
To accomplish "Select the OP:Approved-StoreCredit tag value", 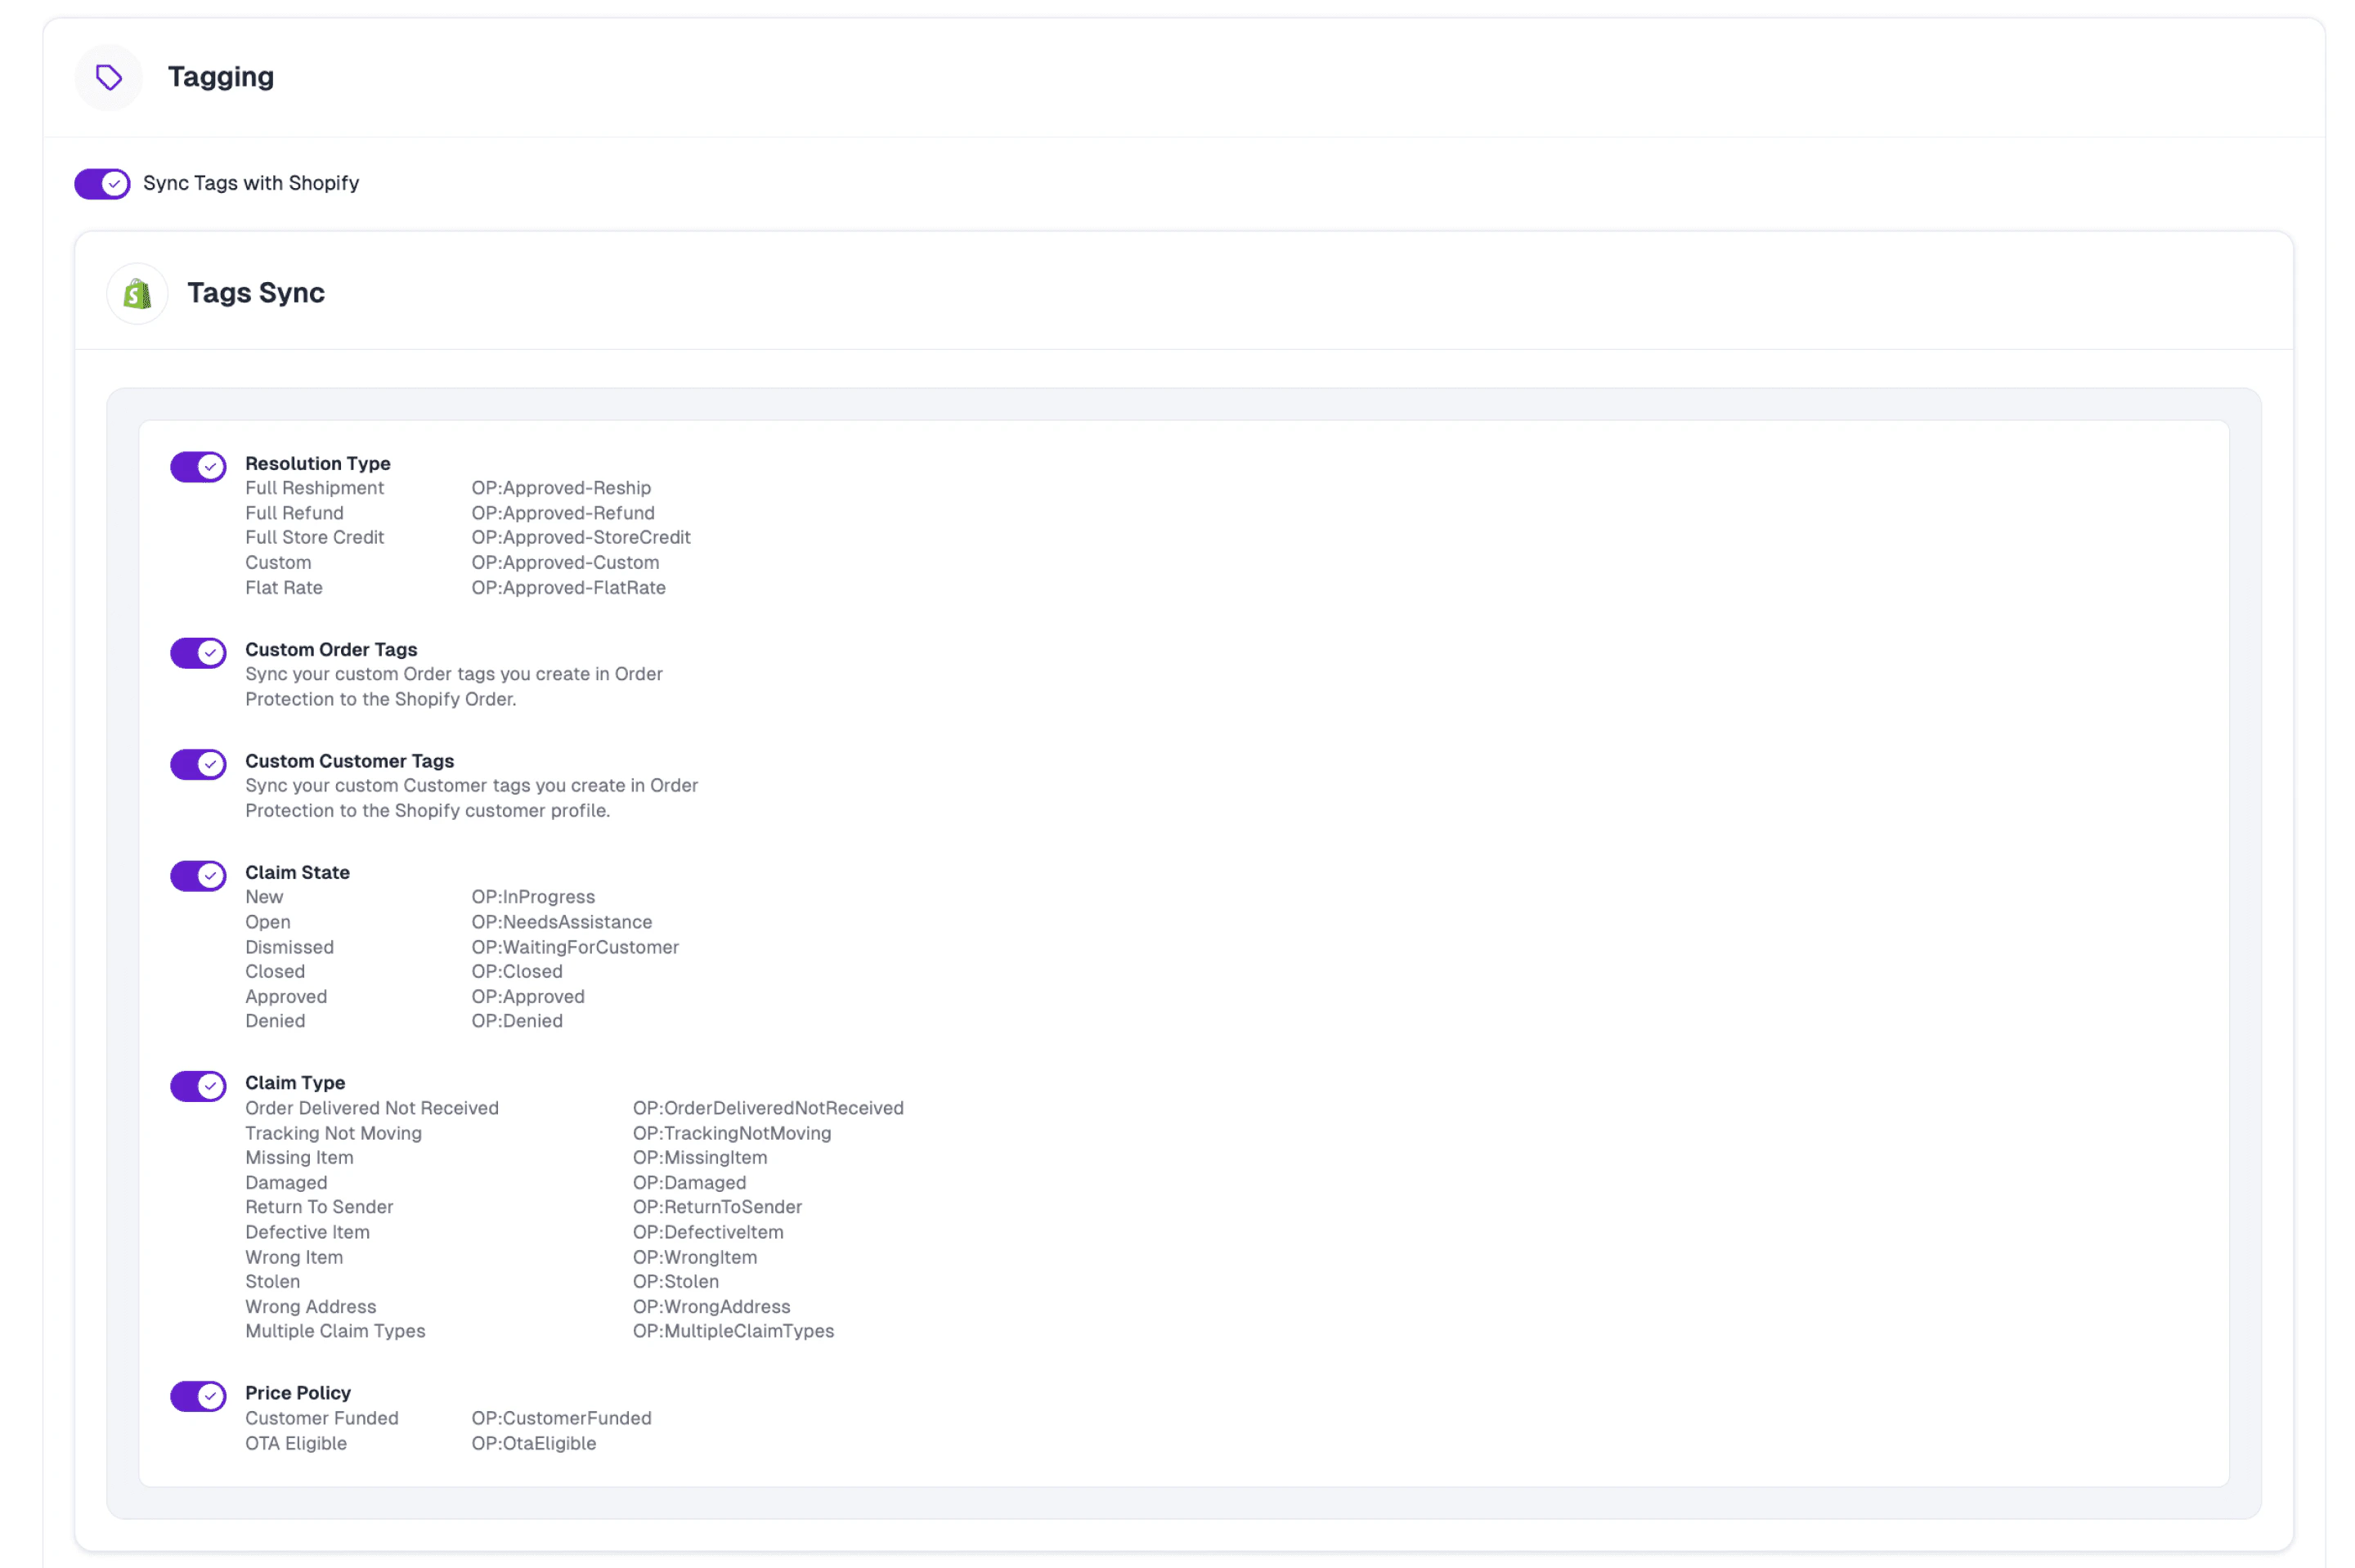I will pos(581,537).
